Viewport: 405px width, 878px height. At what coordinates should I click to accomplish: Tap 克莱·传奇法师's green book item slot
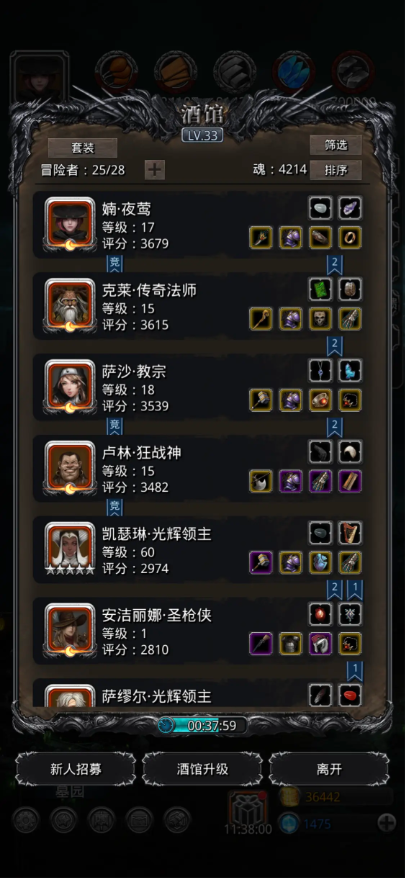320,289
